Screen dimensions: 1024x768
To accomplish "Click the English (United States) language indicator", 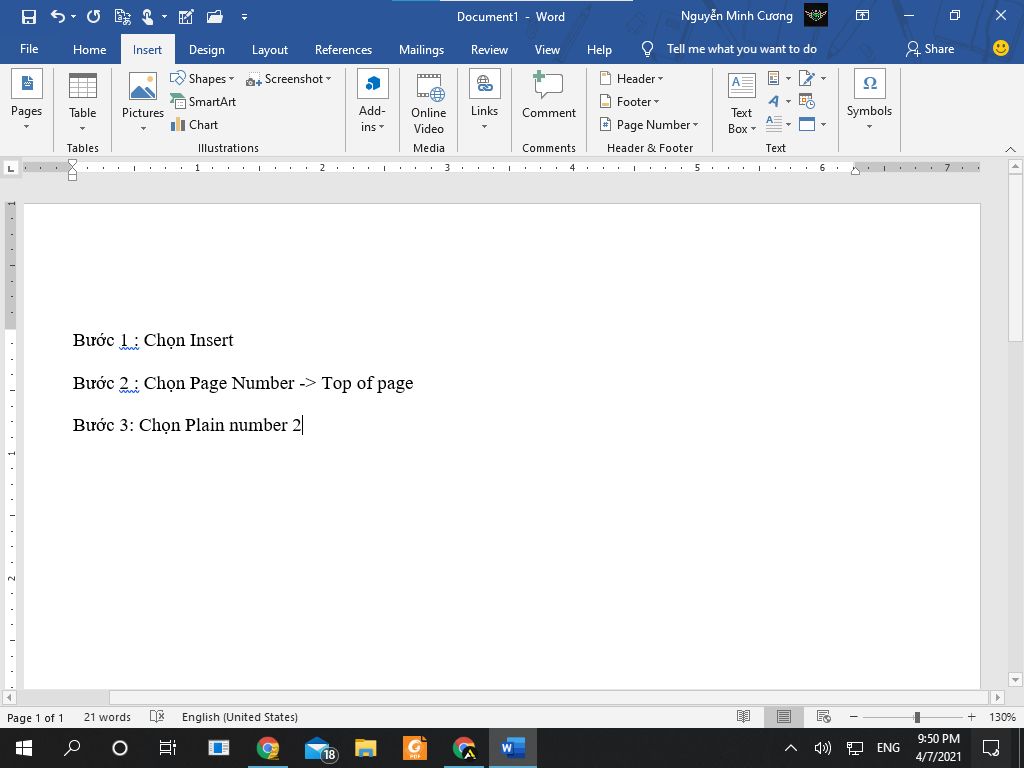I will (240, 717).
